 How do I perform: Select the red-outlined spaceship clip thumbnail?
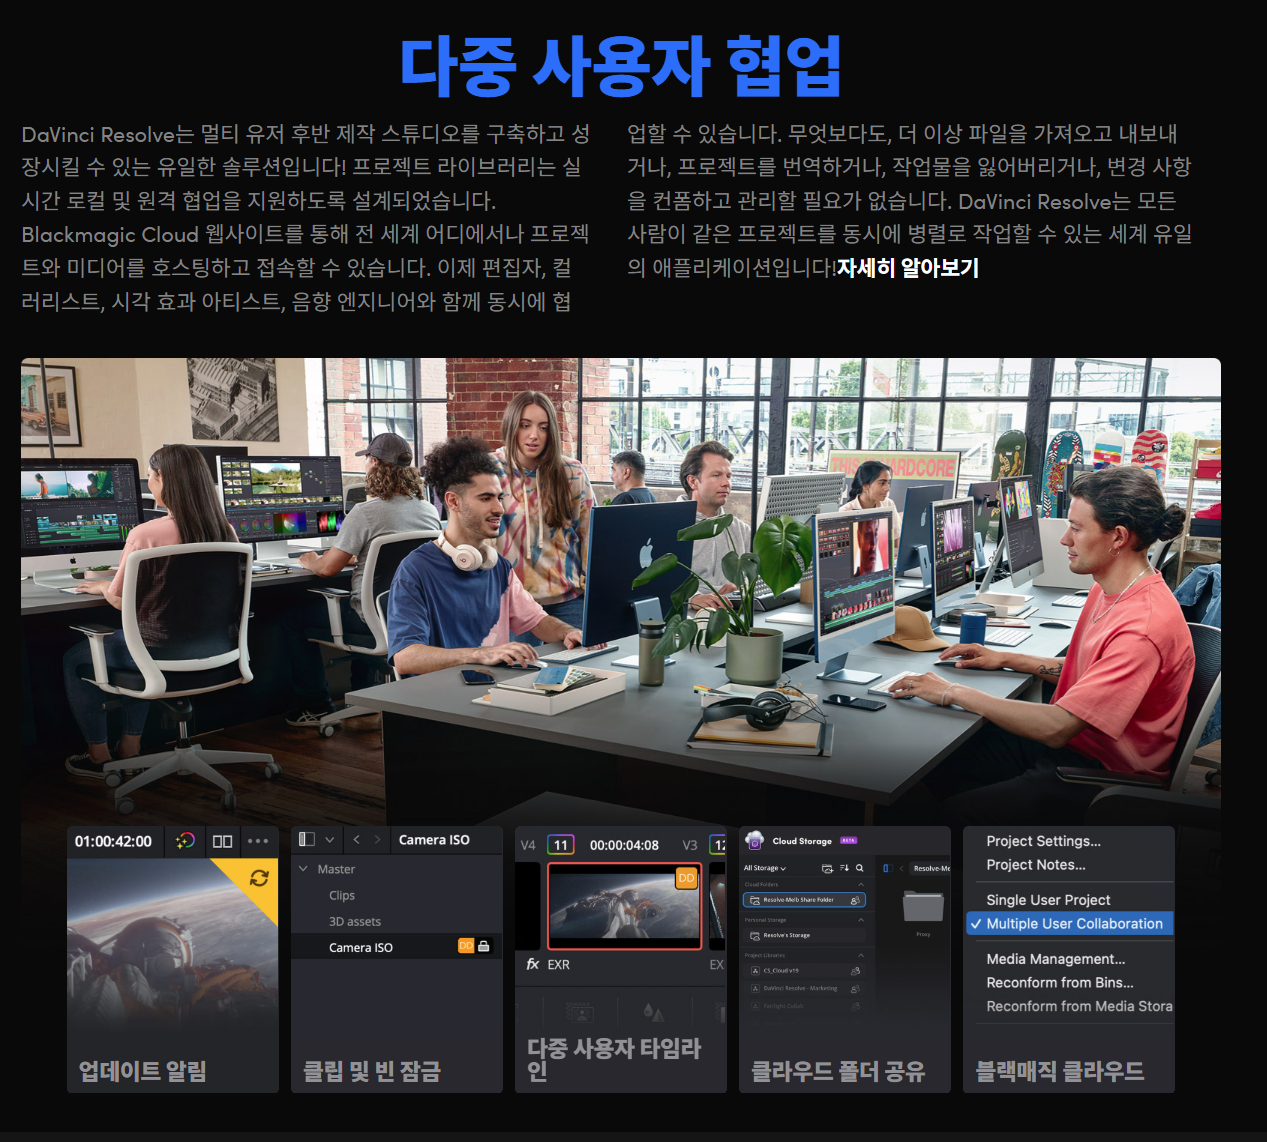tap(625, 906)
